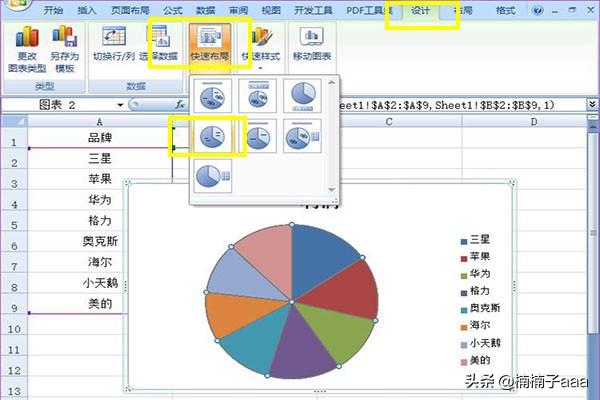Select the single layout in third gallery row

(x=213, y=176)
